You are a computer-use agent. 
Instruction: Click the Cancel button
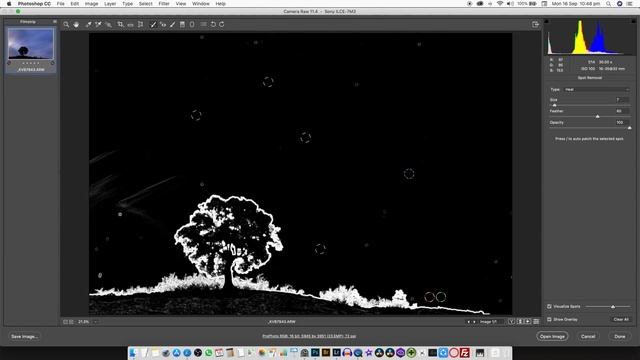588,336
